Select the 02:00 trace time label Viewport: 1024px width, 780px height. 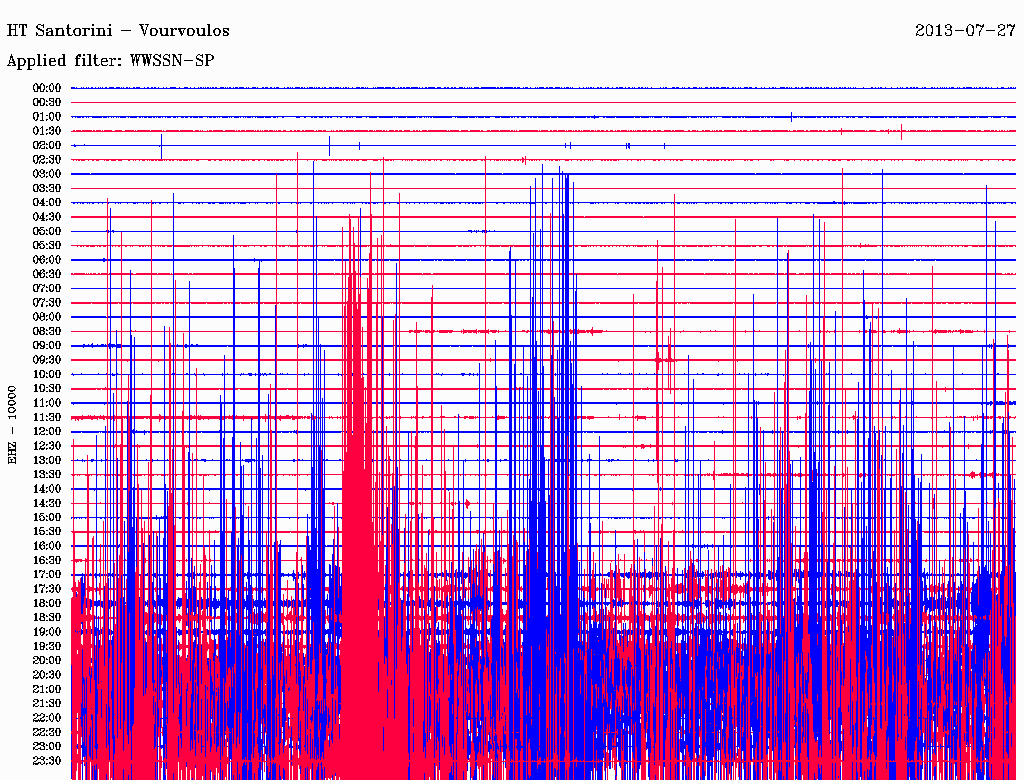(46, 146)
